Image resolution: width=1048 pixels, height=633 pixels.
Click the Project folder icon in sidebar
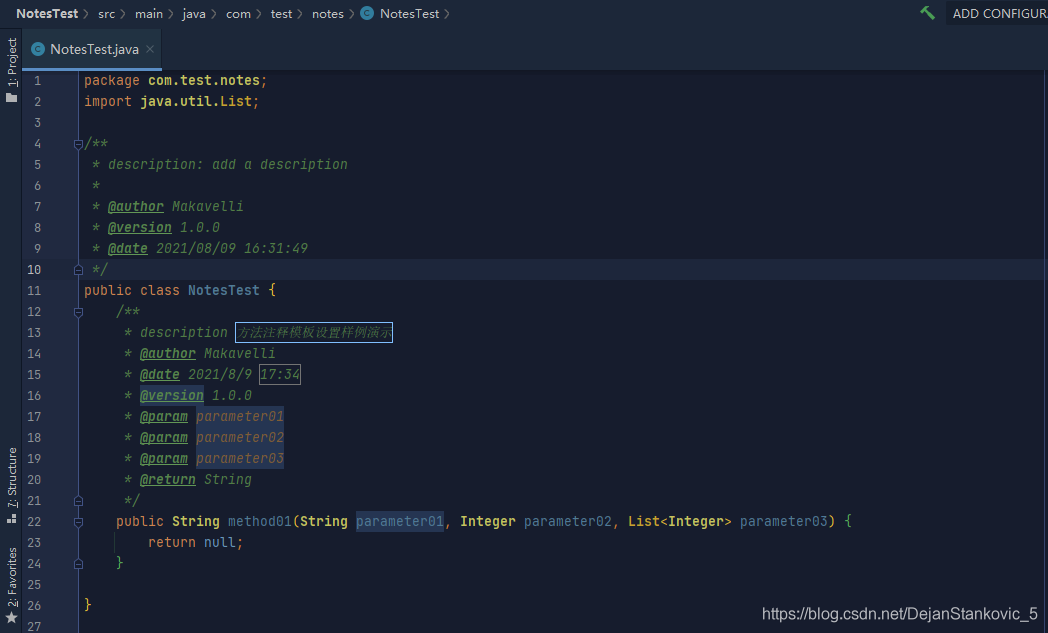click(x=11, y=98)
